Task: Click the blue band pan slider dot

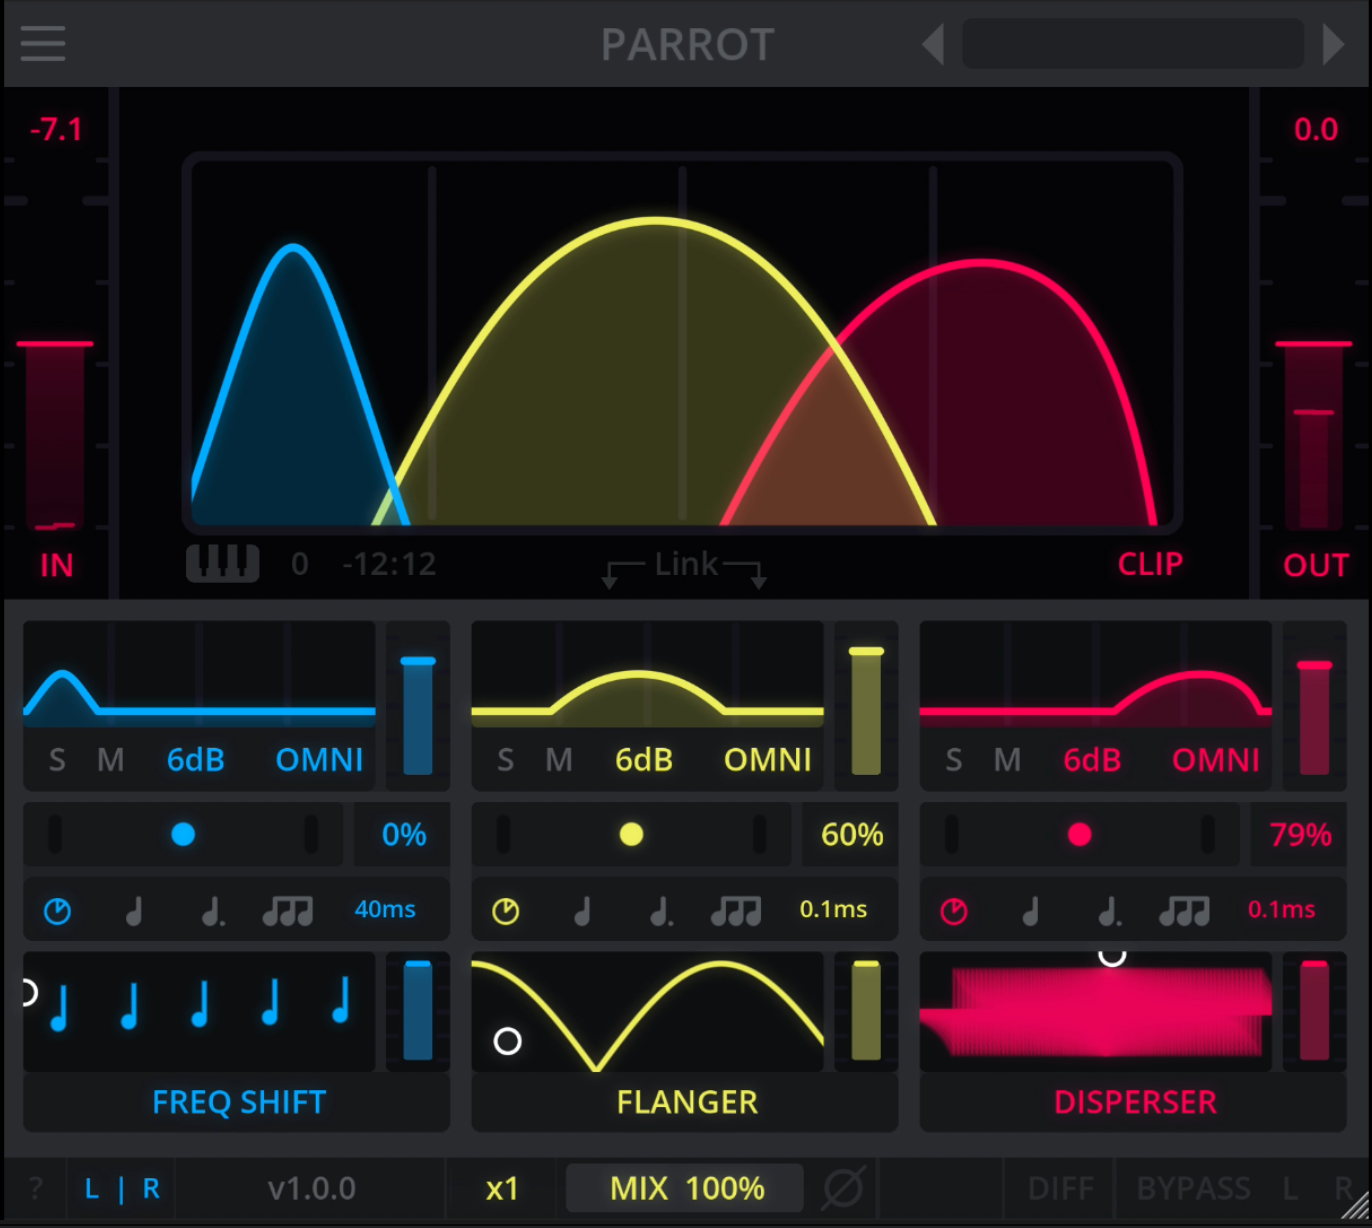Action: point(183,834)
